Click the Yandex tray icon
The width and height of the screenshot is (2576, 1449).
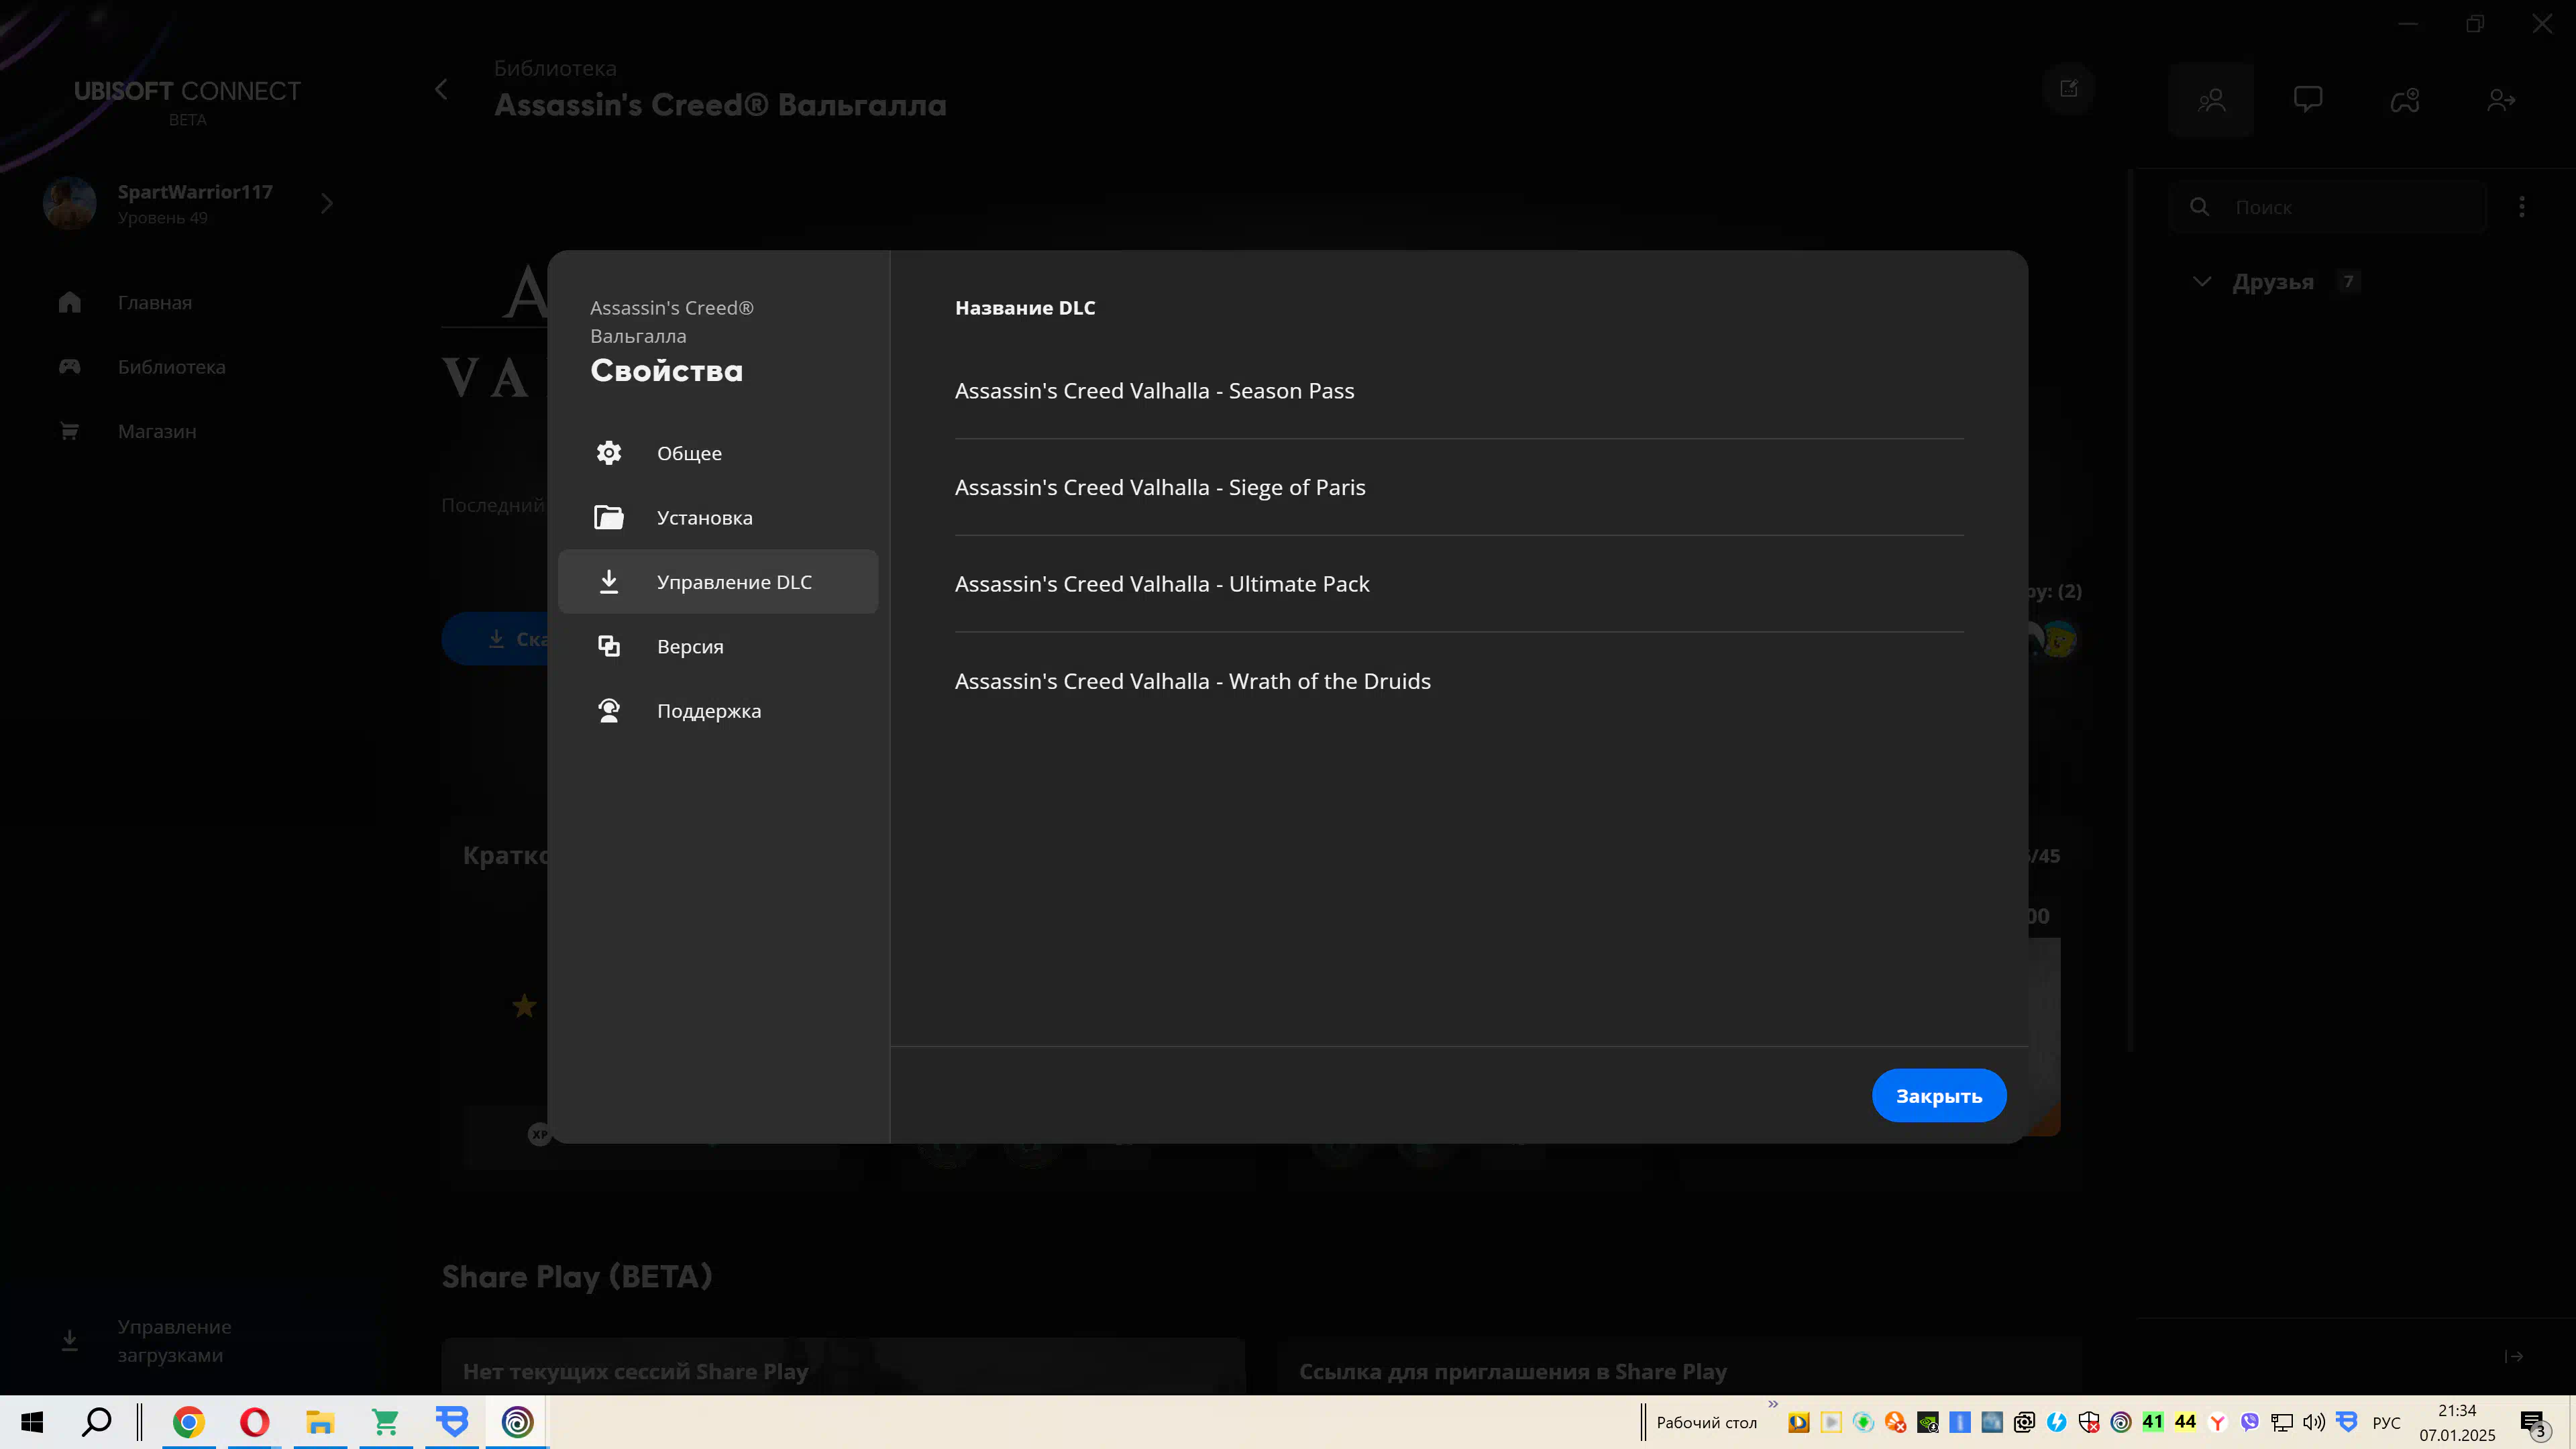click(2218, 1422)
